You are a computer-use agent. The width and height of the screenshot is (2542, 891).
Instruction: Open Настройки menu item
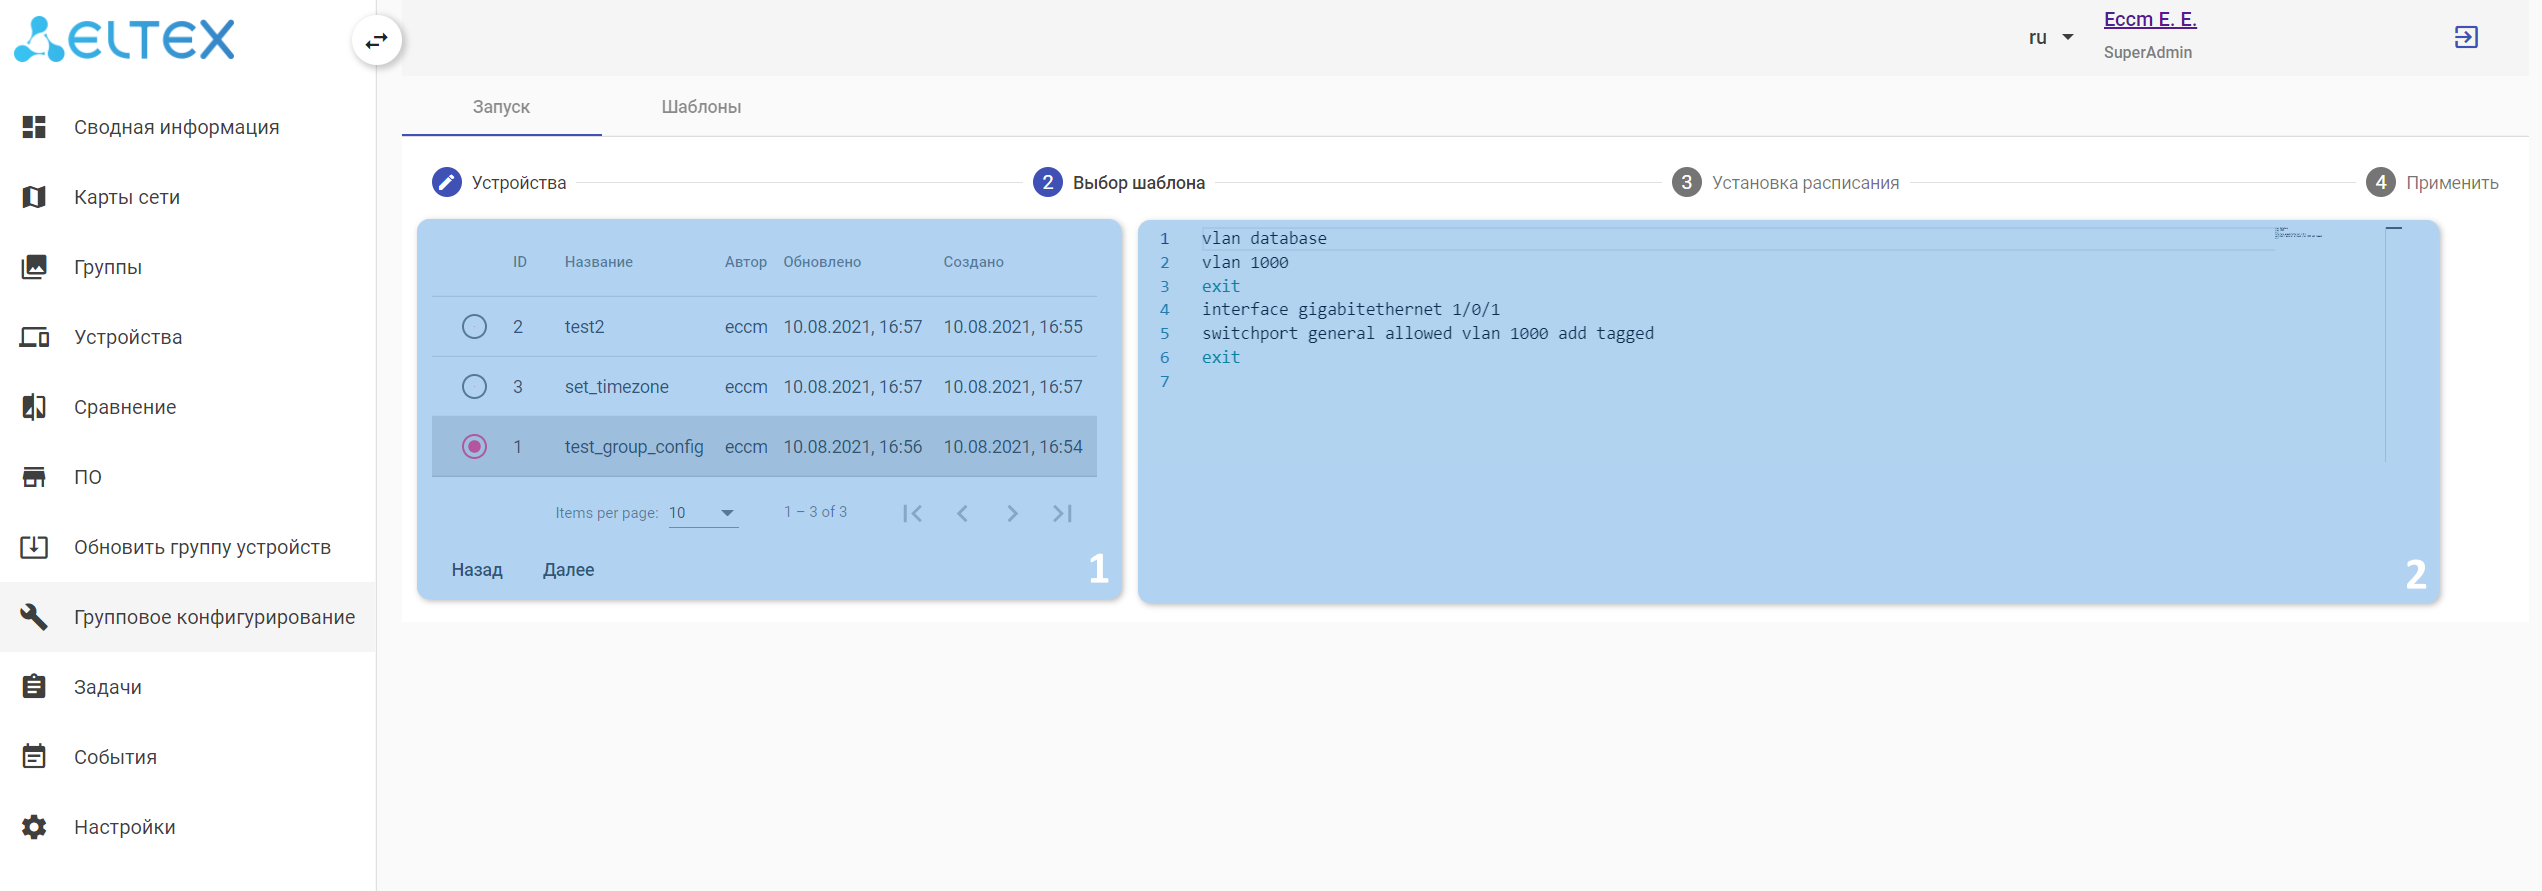pos(188,827)
